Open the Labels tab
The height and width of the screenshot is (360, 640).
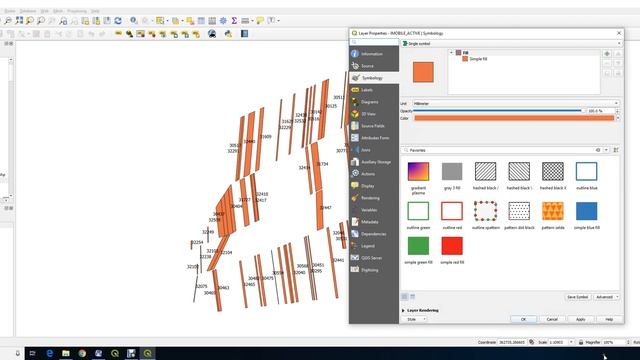coord(374,90)
